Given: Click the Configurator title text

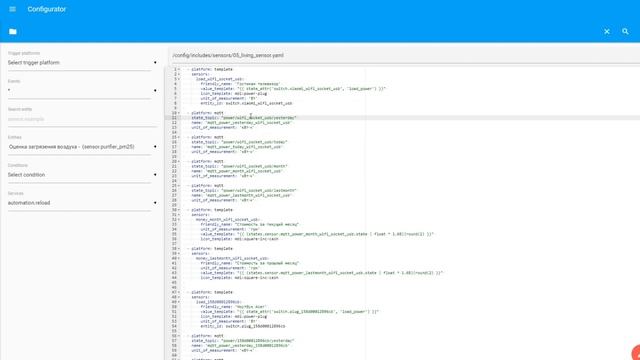Looking at the screenshot, I should (x=47, y=9).
